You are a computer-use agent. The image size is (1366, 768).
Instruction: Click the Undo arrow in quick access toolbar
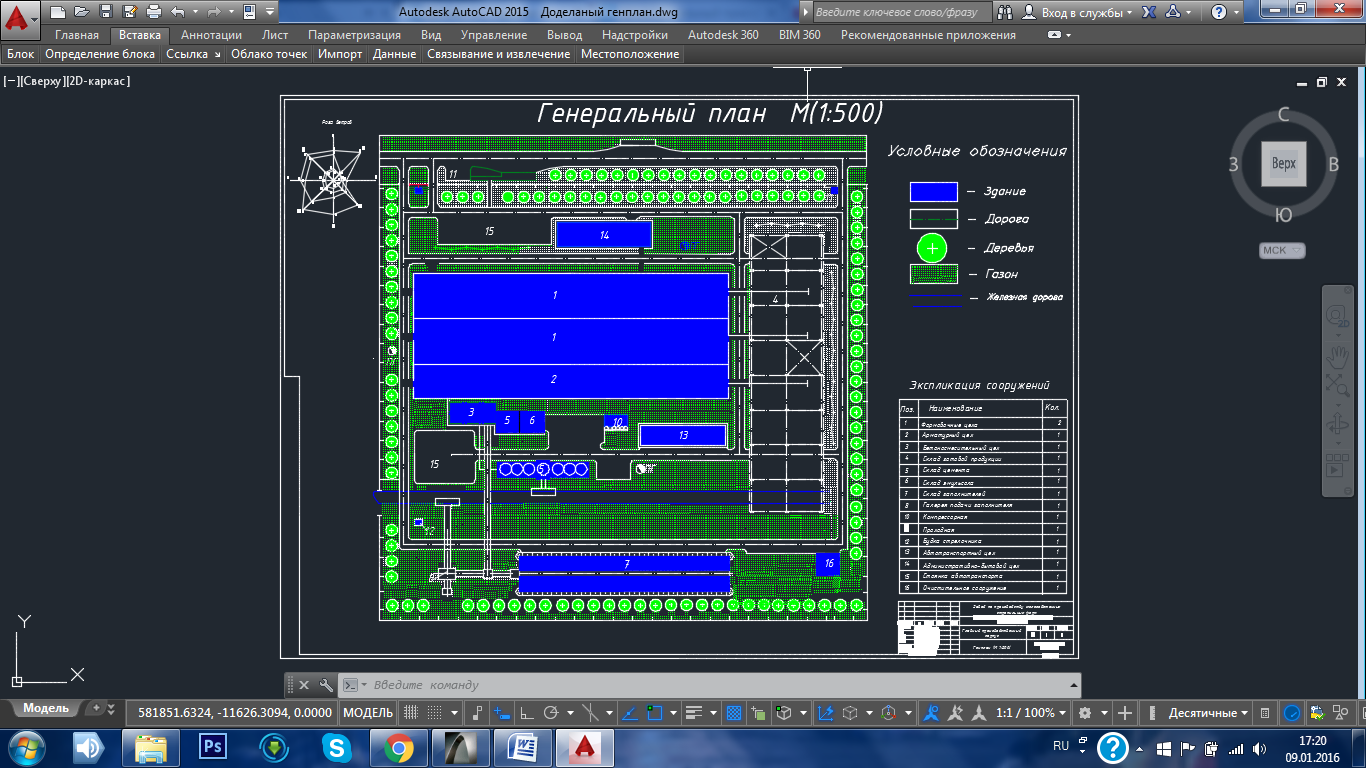pyautogui.click(x=178, y=12)
